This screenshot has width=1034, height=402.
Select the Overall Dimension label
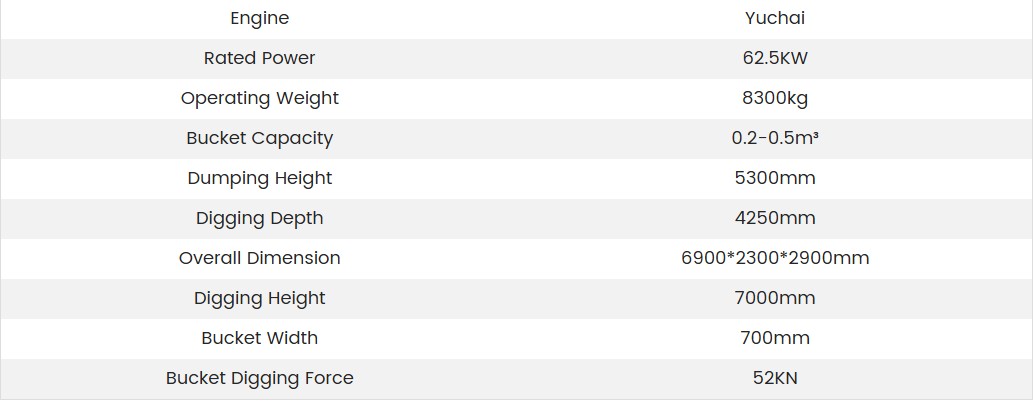tap(259, 258)
